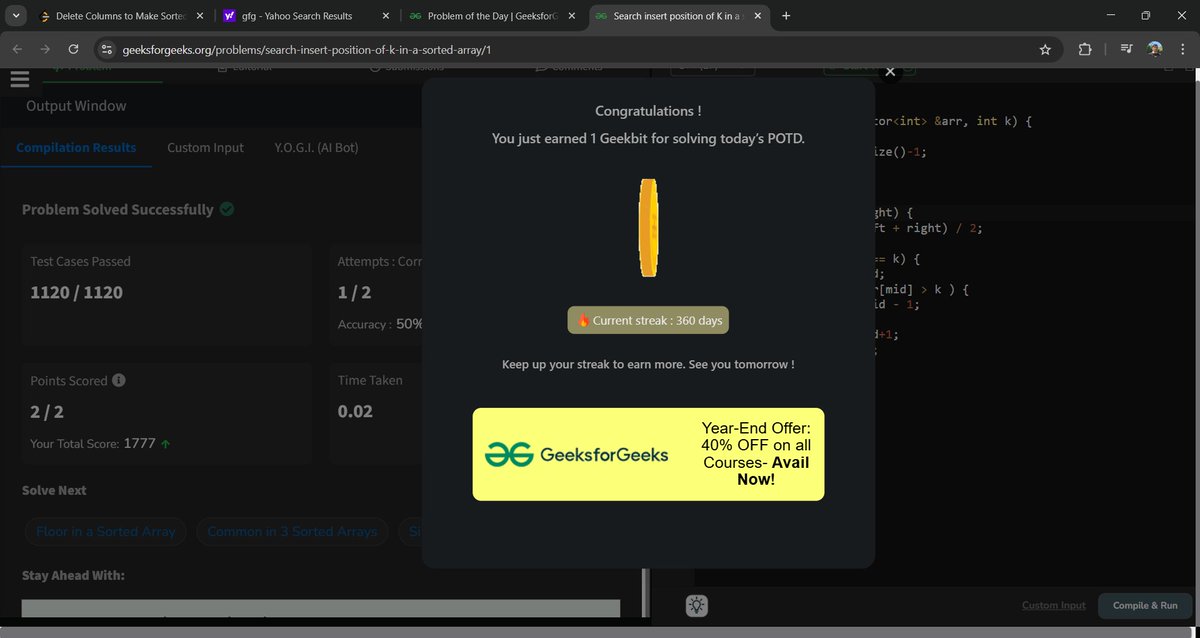Open the Y.O.G.I. (AI Bot) tab
The height and width of the screenshot is (638, 1200).
316,147
